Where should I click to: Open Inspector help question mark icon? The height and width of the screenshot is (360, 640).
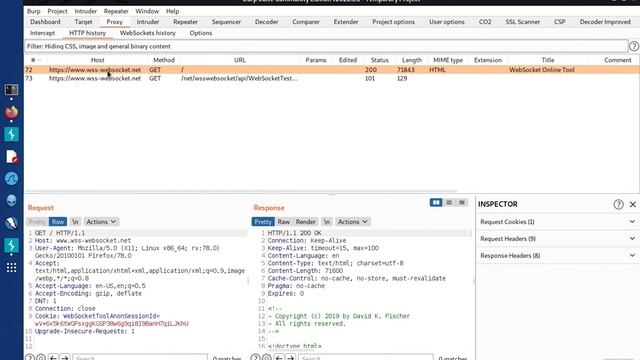(618, 204)
